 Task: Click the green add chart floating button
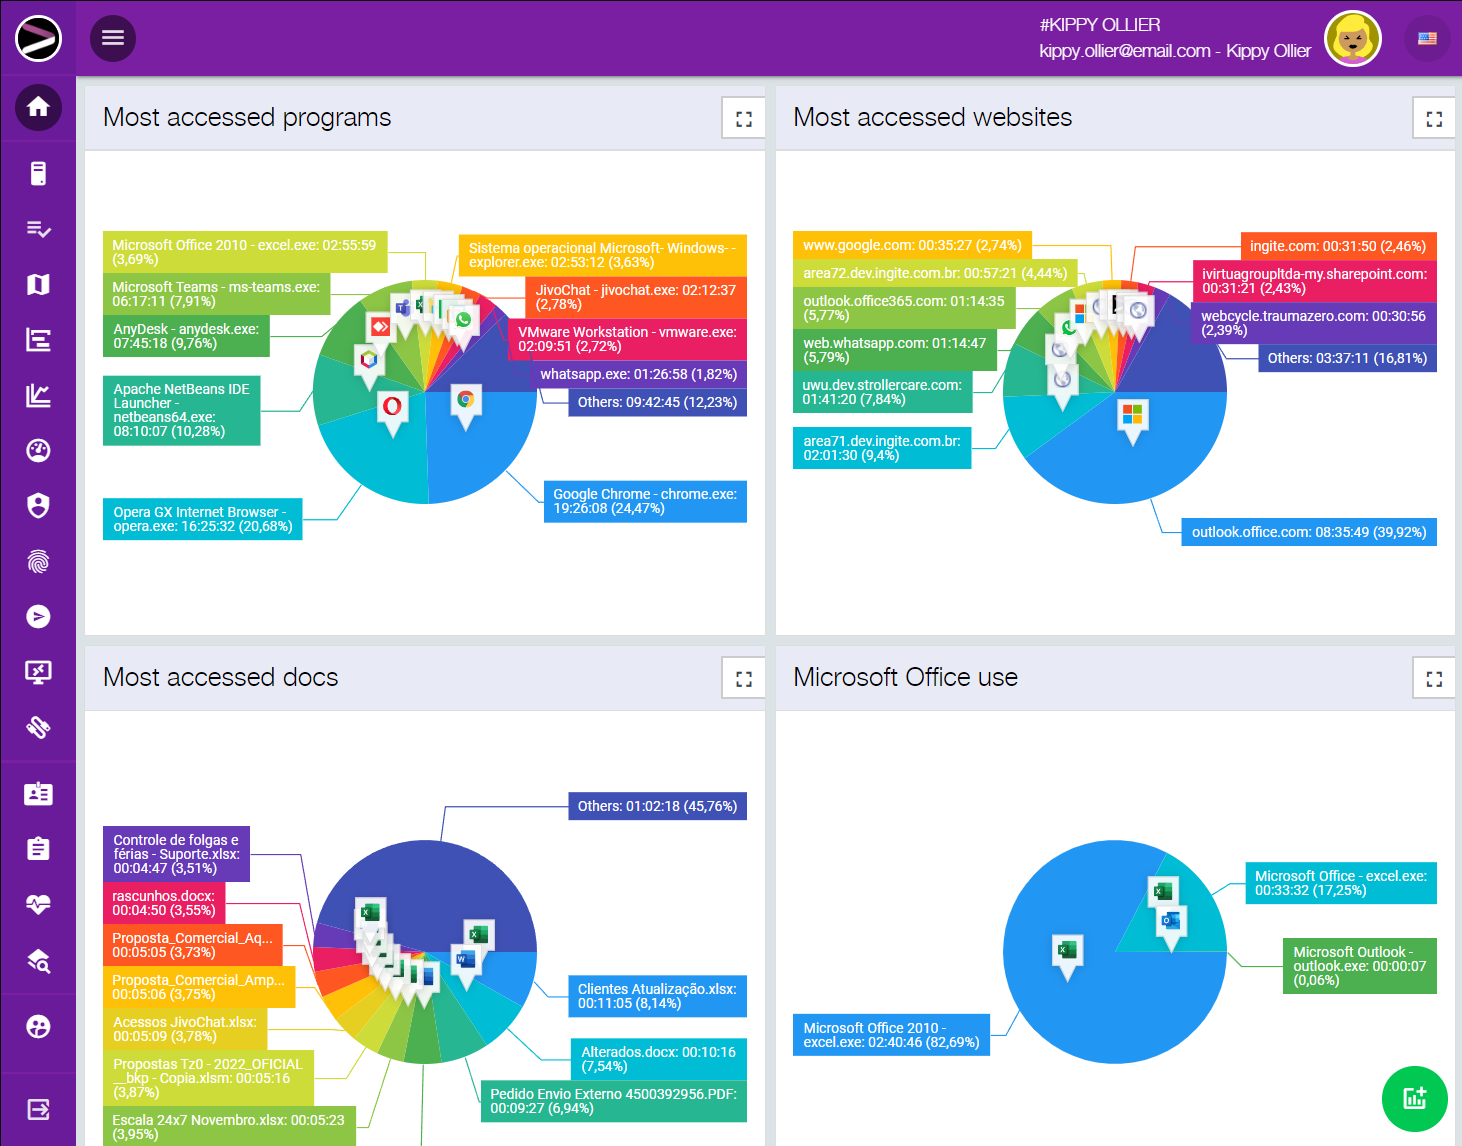[1414, 1099]
